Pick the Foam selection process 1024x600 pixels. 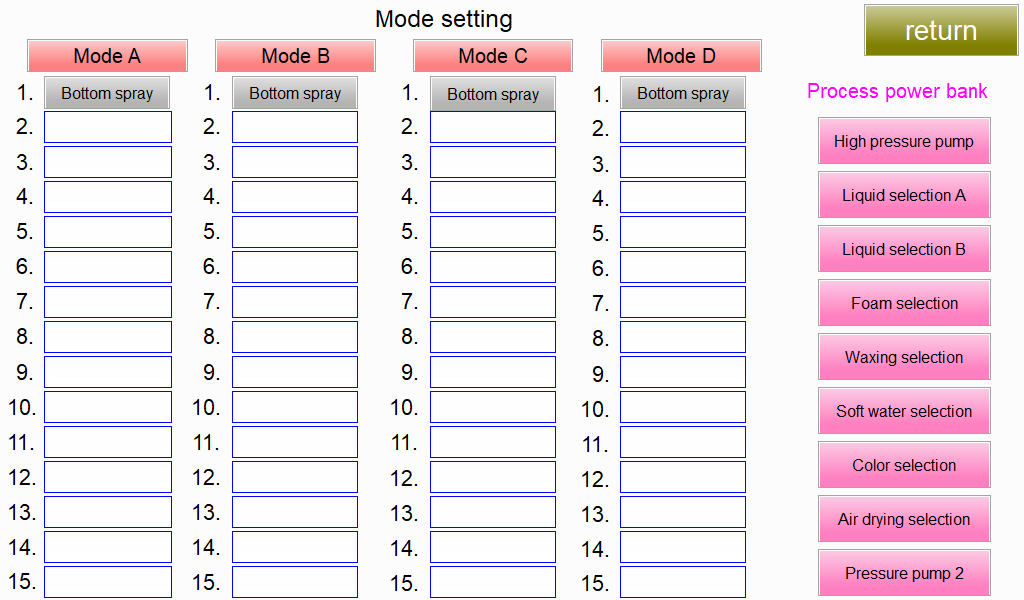tap(904, 303)
